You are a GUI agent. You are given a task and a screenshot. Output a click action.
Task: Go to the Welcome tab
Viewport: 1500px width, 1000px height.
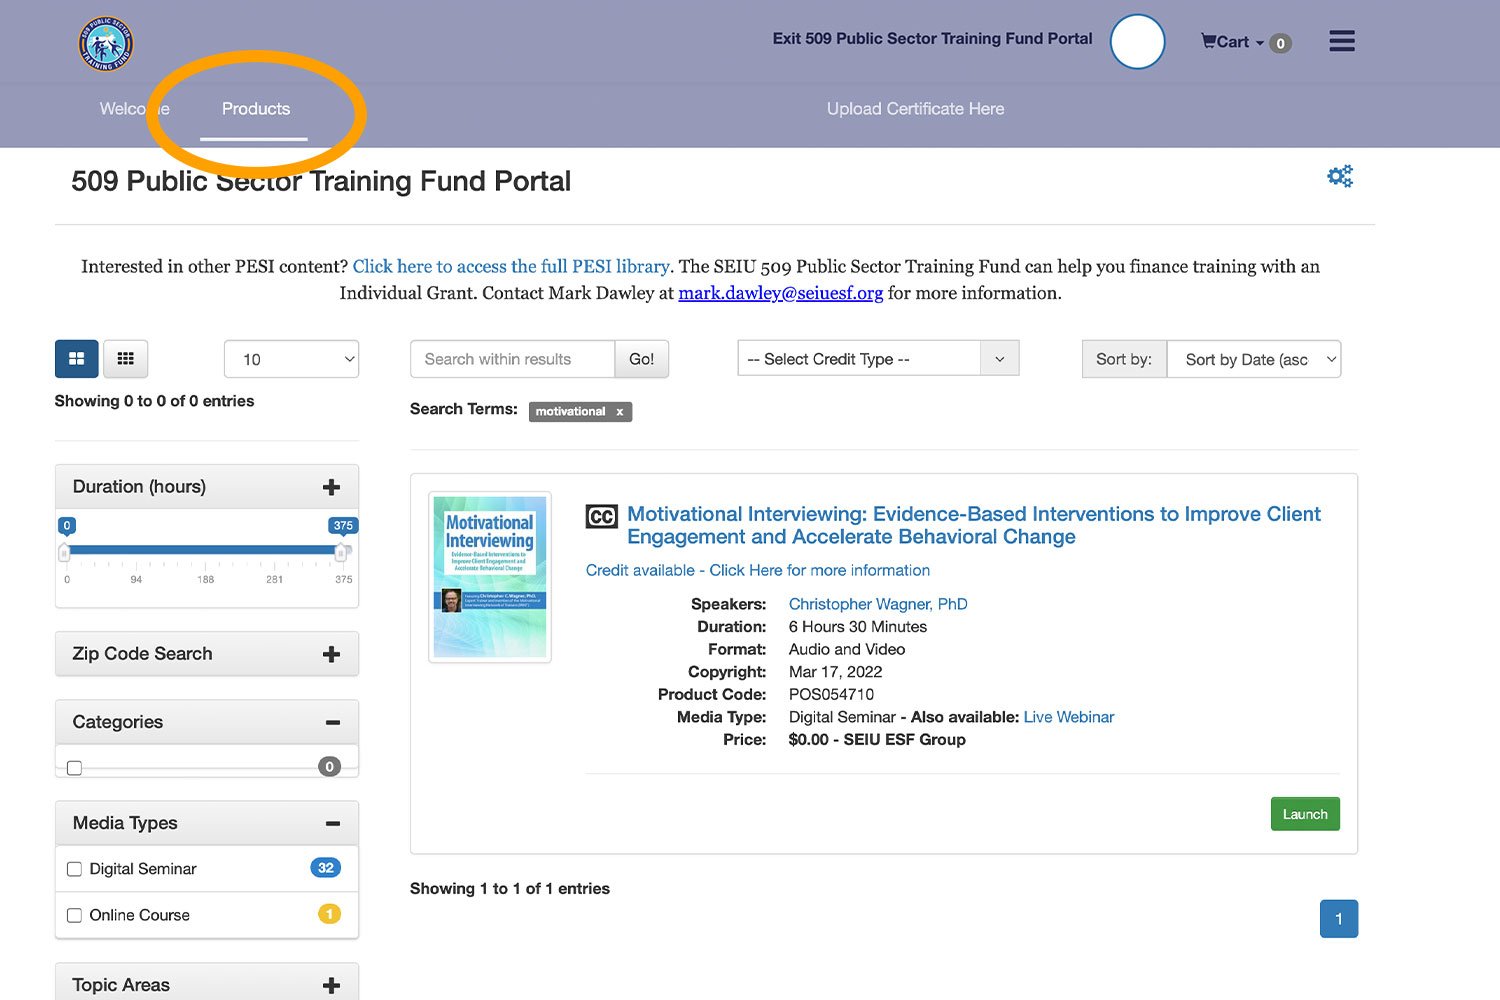pyautogui.click(x=134, y=109)
